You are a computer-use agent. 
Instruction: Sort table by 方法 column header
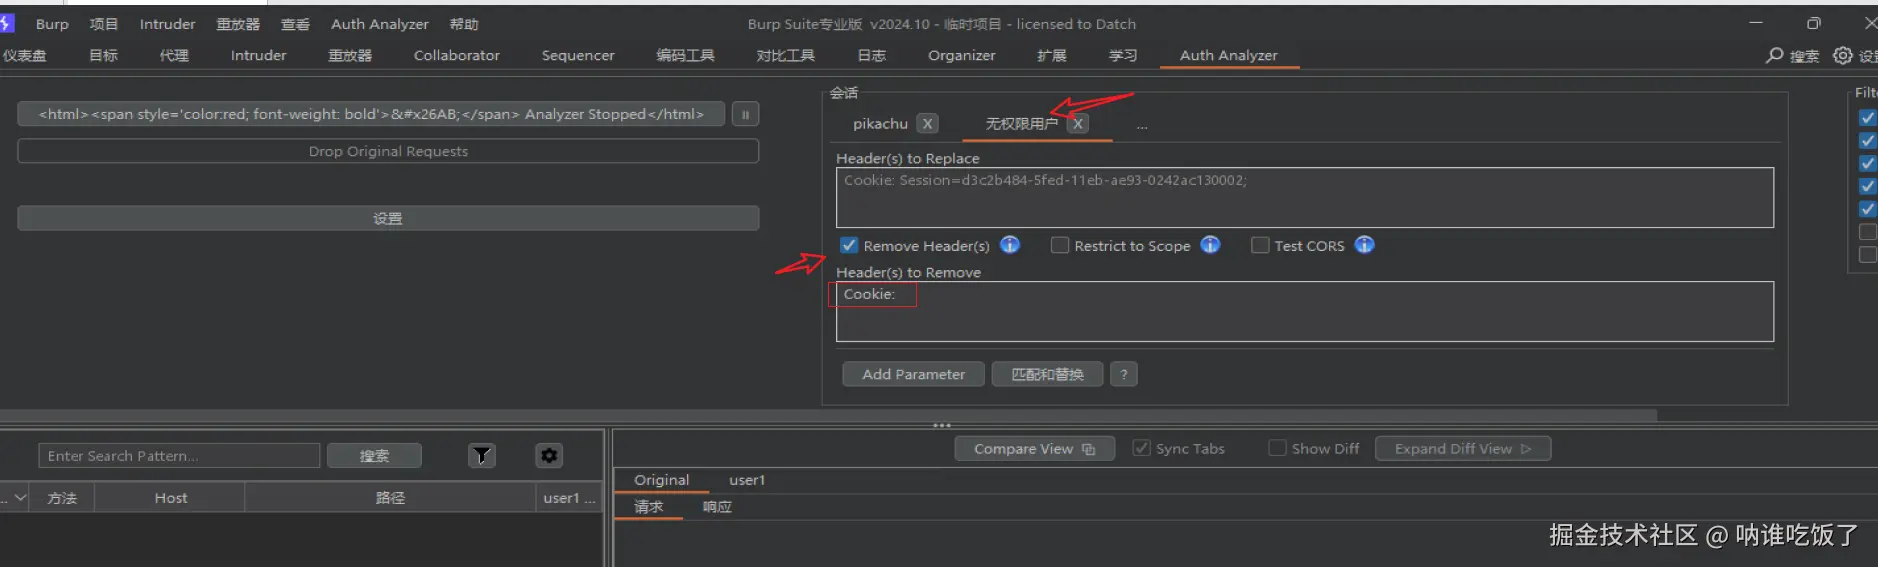pos(62,497)
